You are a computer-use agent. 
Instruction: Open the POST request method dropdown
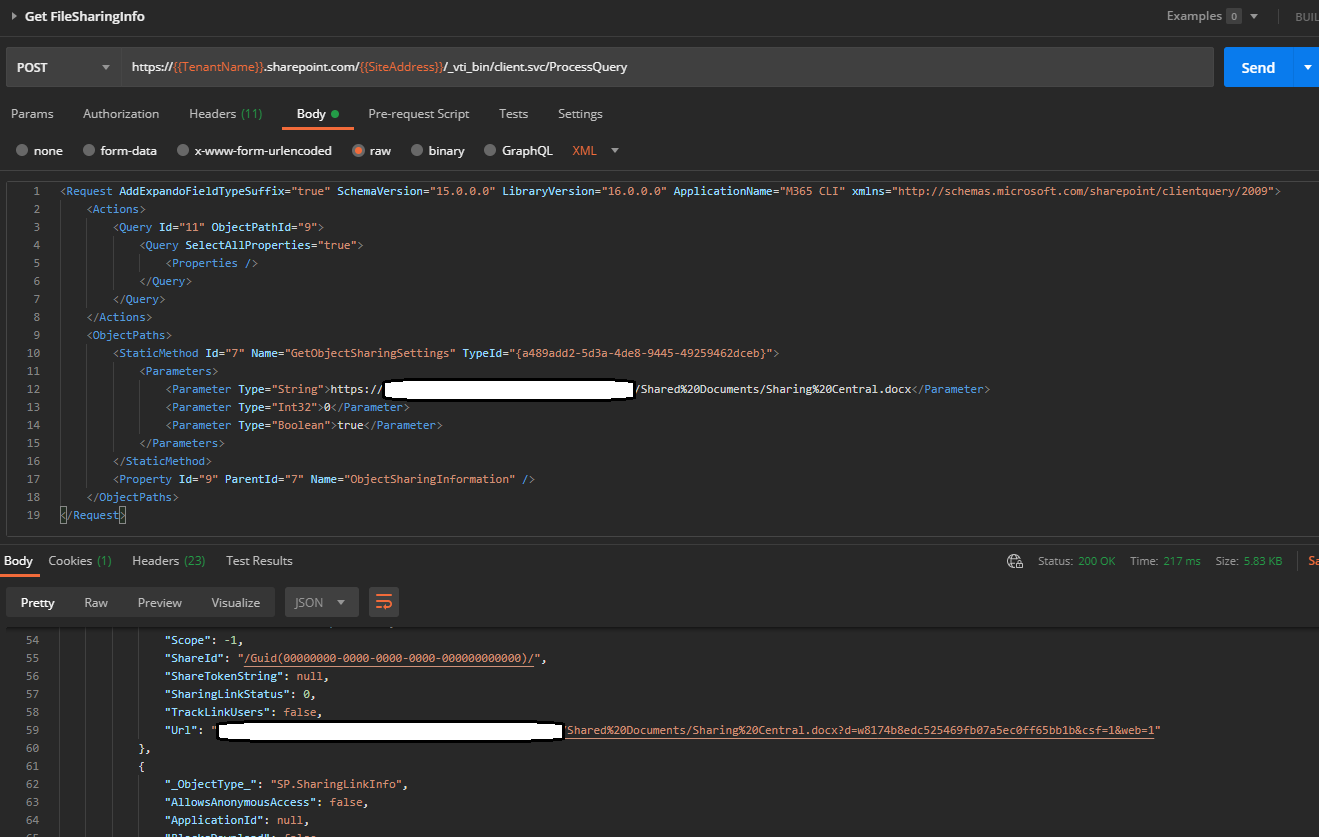(x=62, y=66)
